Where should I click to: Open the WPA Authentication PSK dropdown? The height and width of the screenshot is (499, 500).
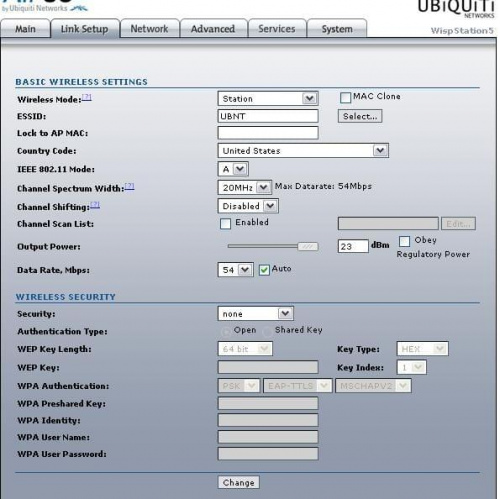239,386
